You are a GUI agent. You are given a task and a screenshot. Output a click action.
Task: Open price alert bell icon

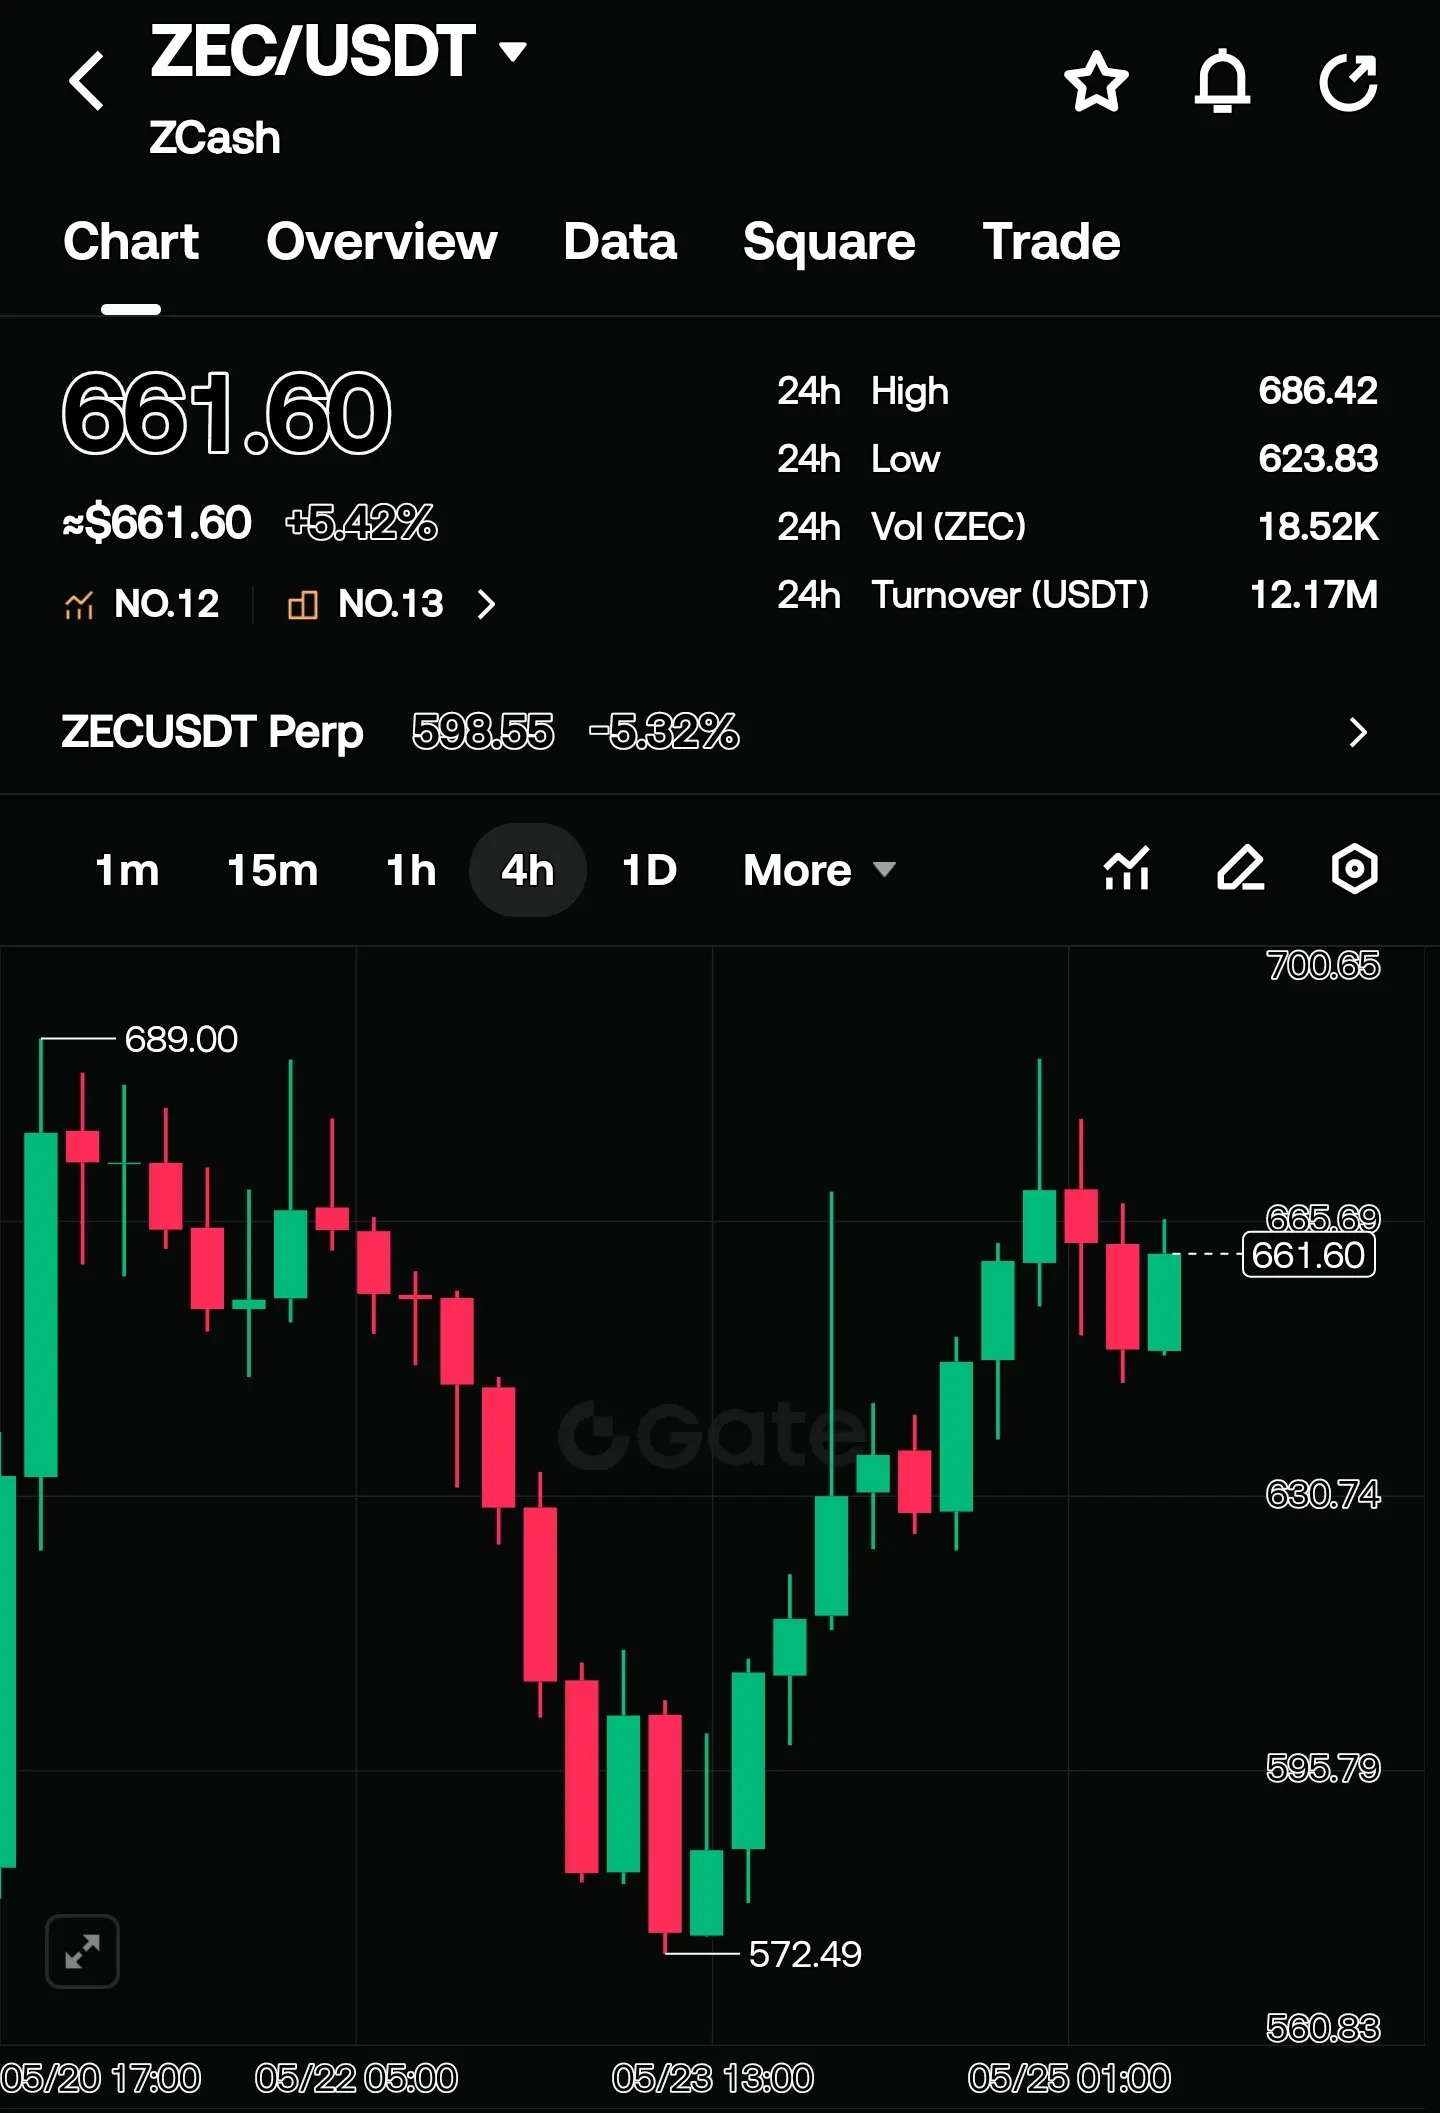click(x=1222, y=82)
